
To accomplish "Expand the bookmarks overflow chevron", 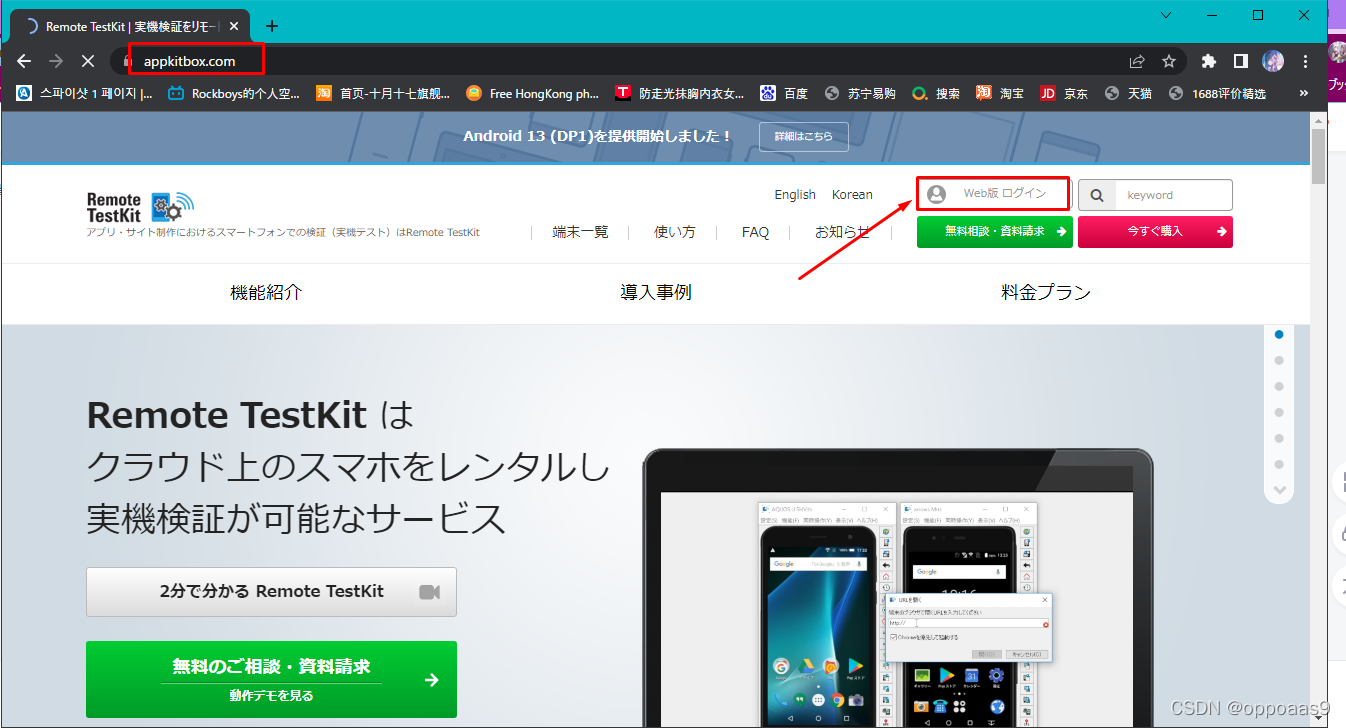I will click(1304, 93).
